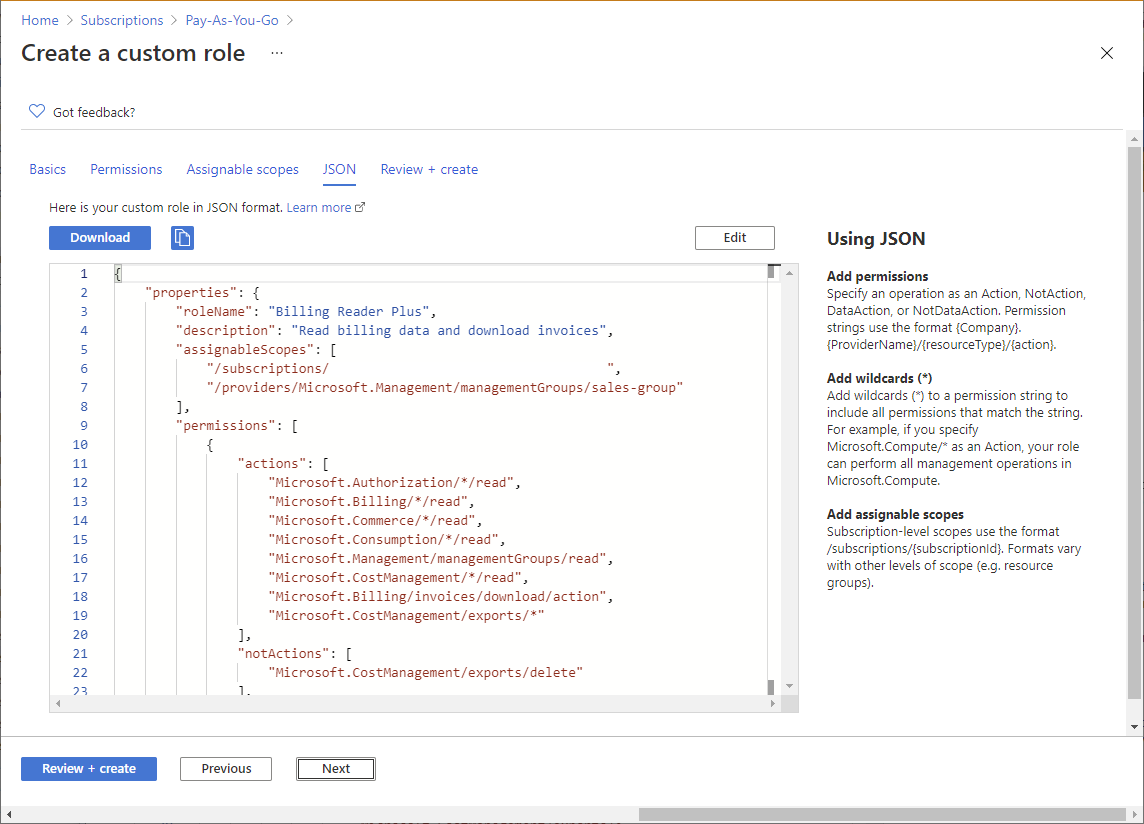
Task: Click the blue Review + create button
Action: point(89,769)
